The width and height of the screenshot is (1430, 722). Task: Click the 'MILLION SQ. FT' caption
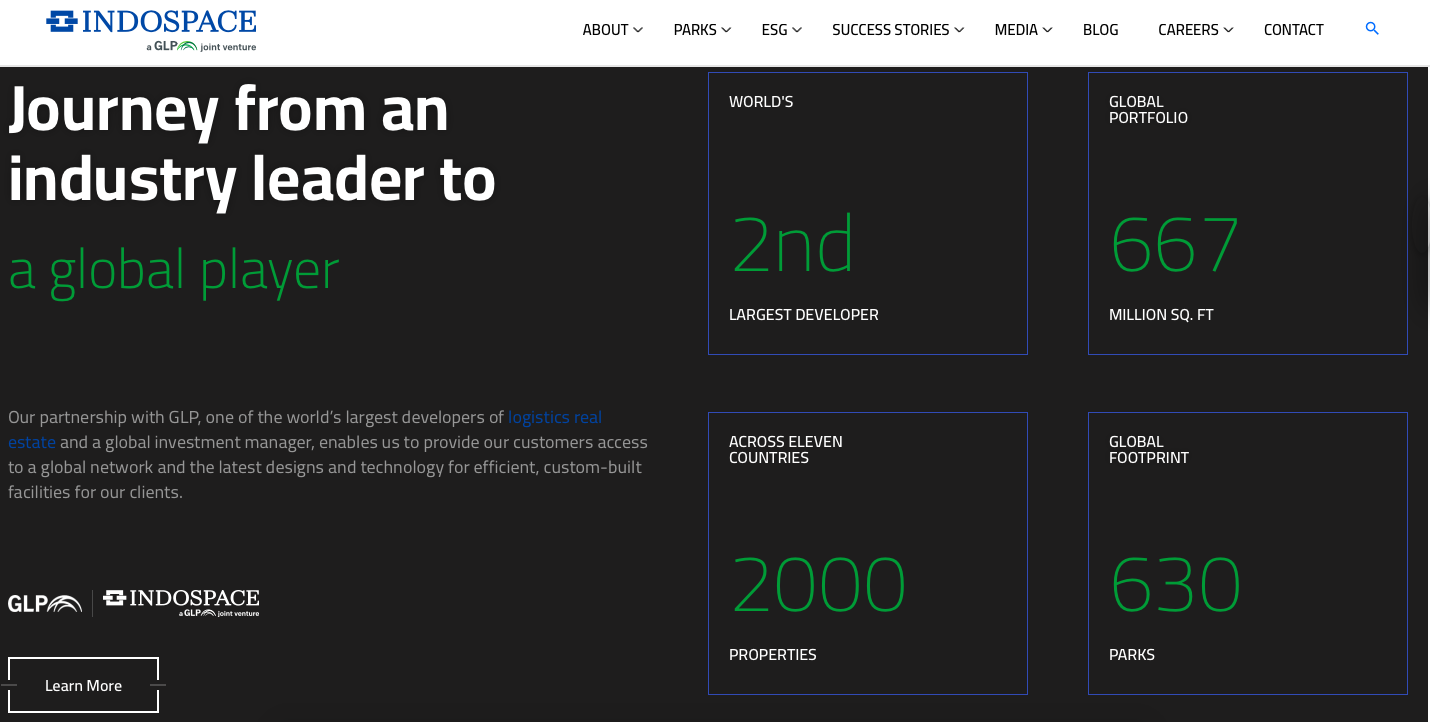click(x=1161, y=315)
